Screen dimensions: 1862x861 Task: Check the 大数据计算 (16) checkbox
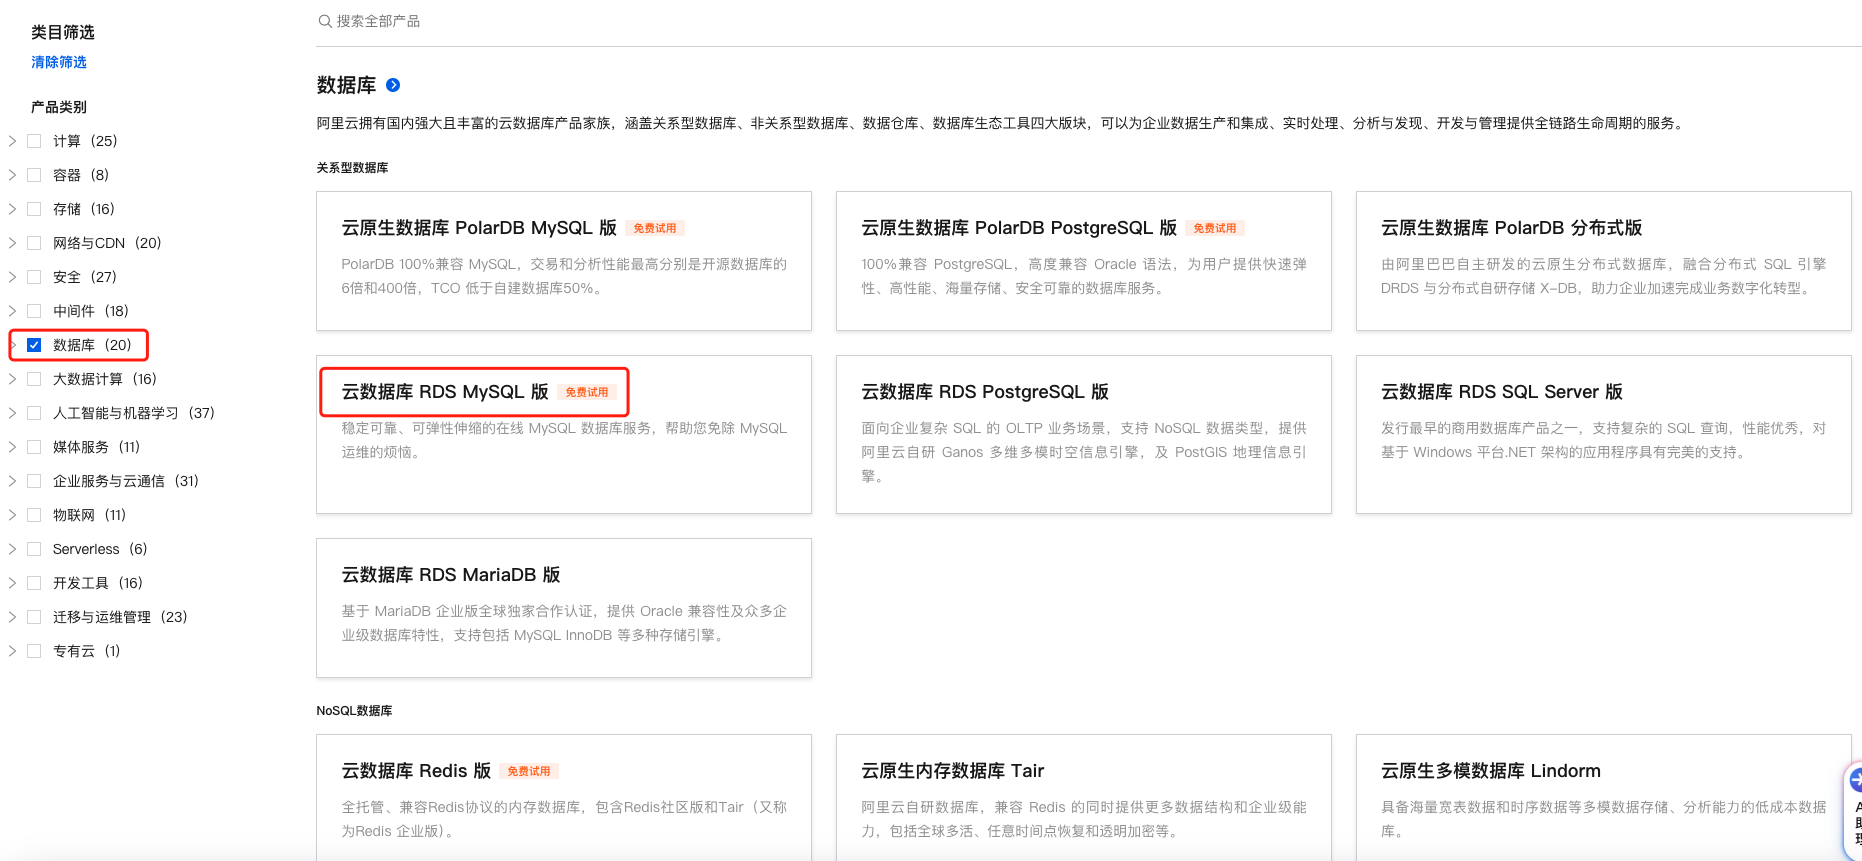(34, 379)
